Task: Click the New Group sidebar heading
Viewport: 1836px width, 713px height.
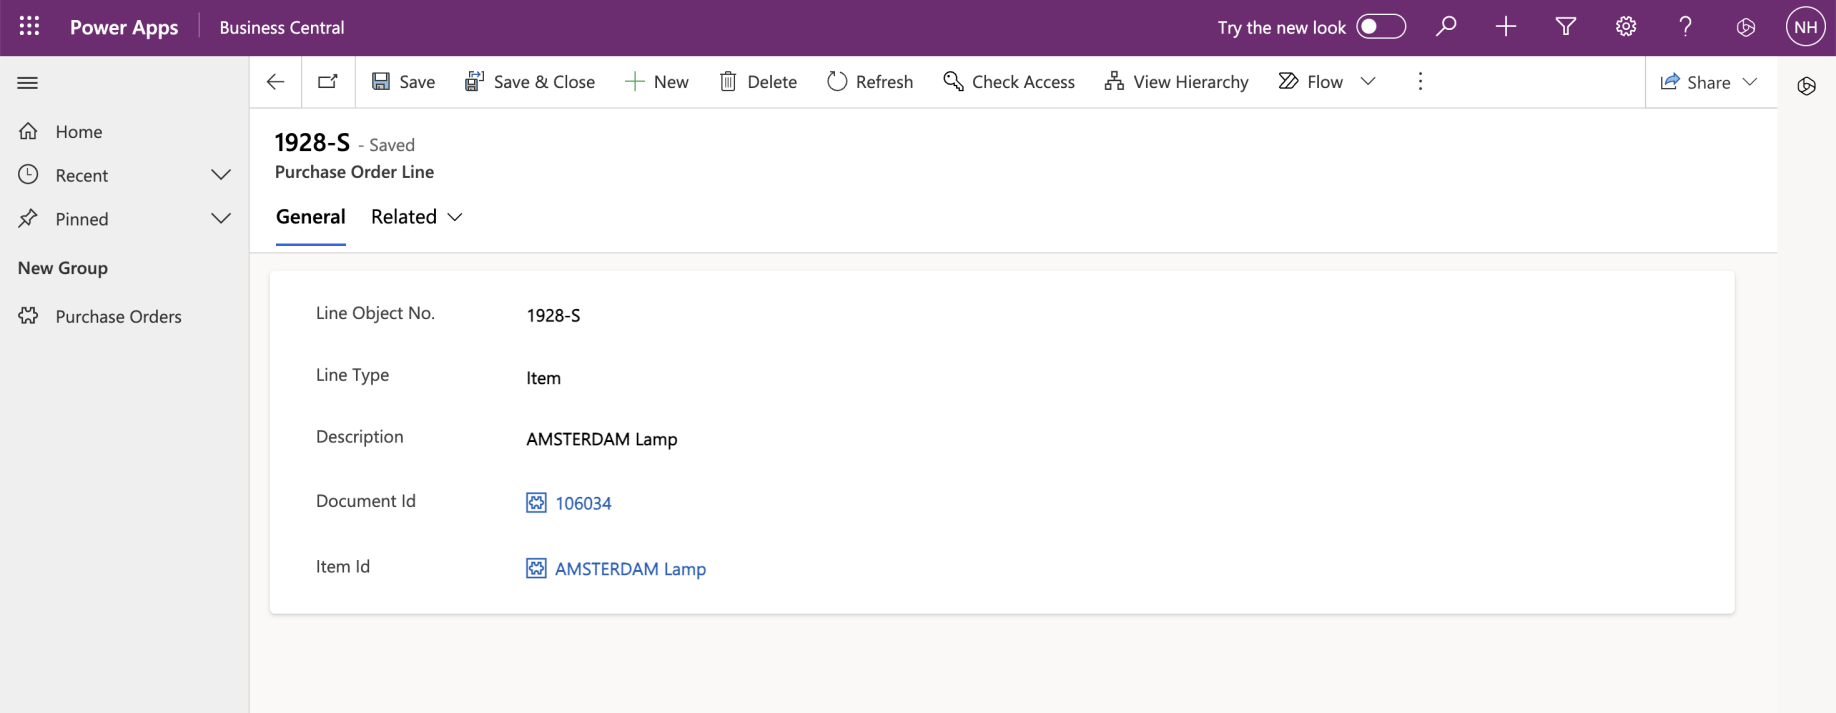Action: coord(63,268)
